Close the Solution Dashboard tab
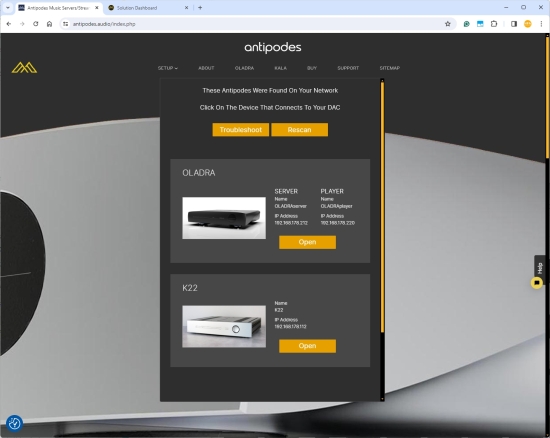Viewport: 550px width, 438px height. [x=186, y=7]
